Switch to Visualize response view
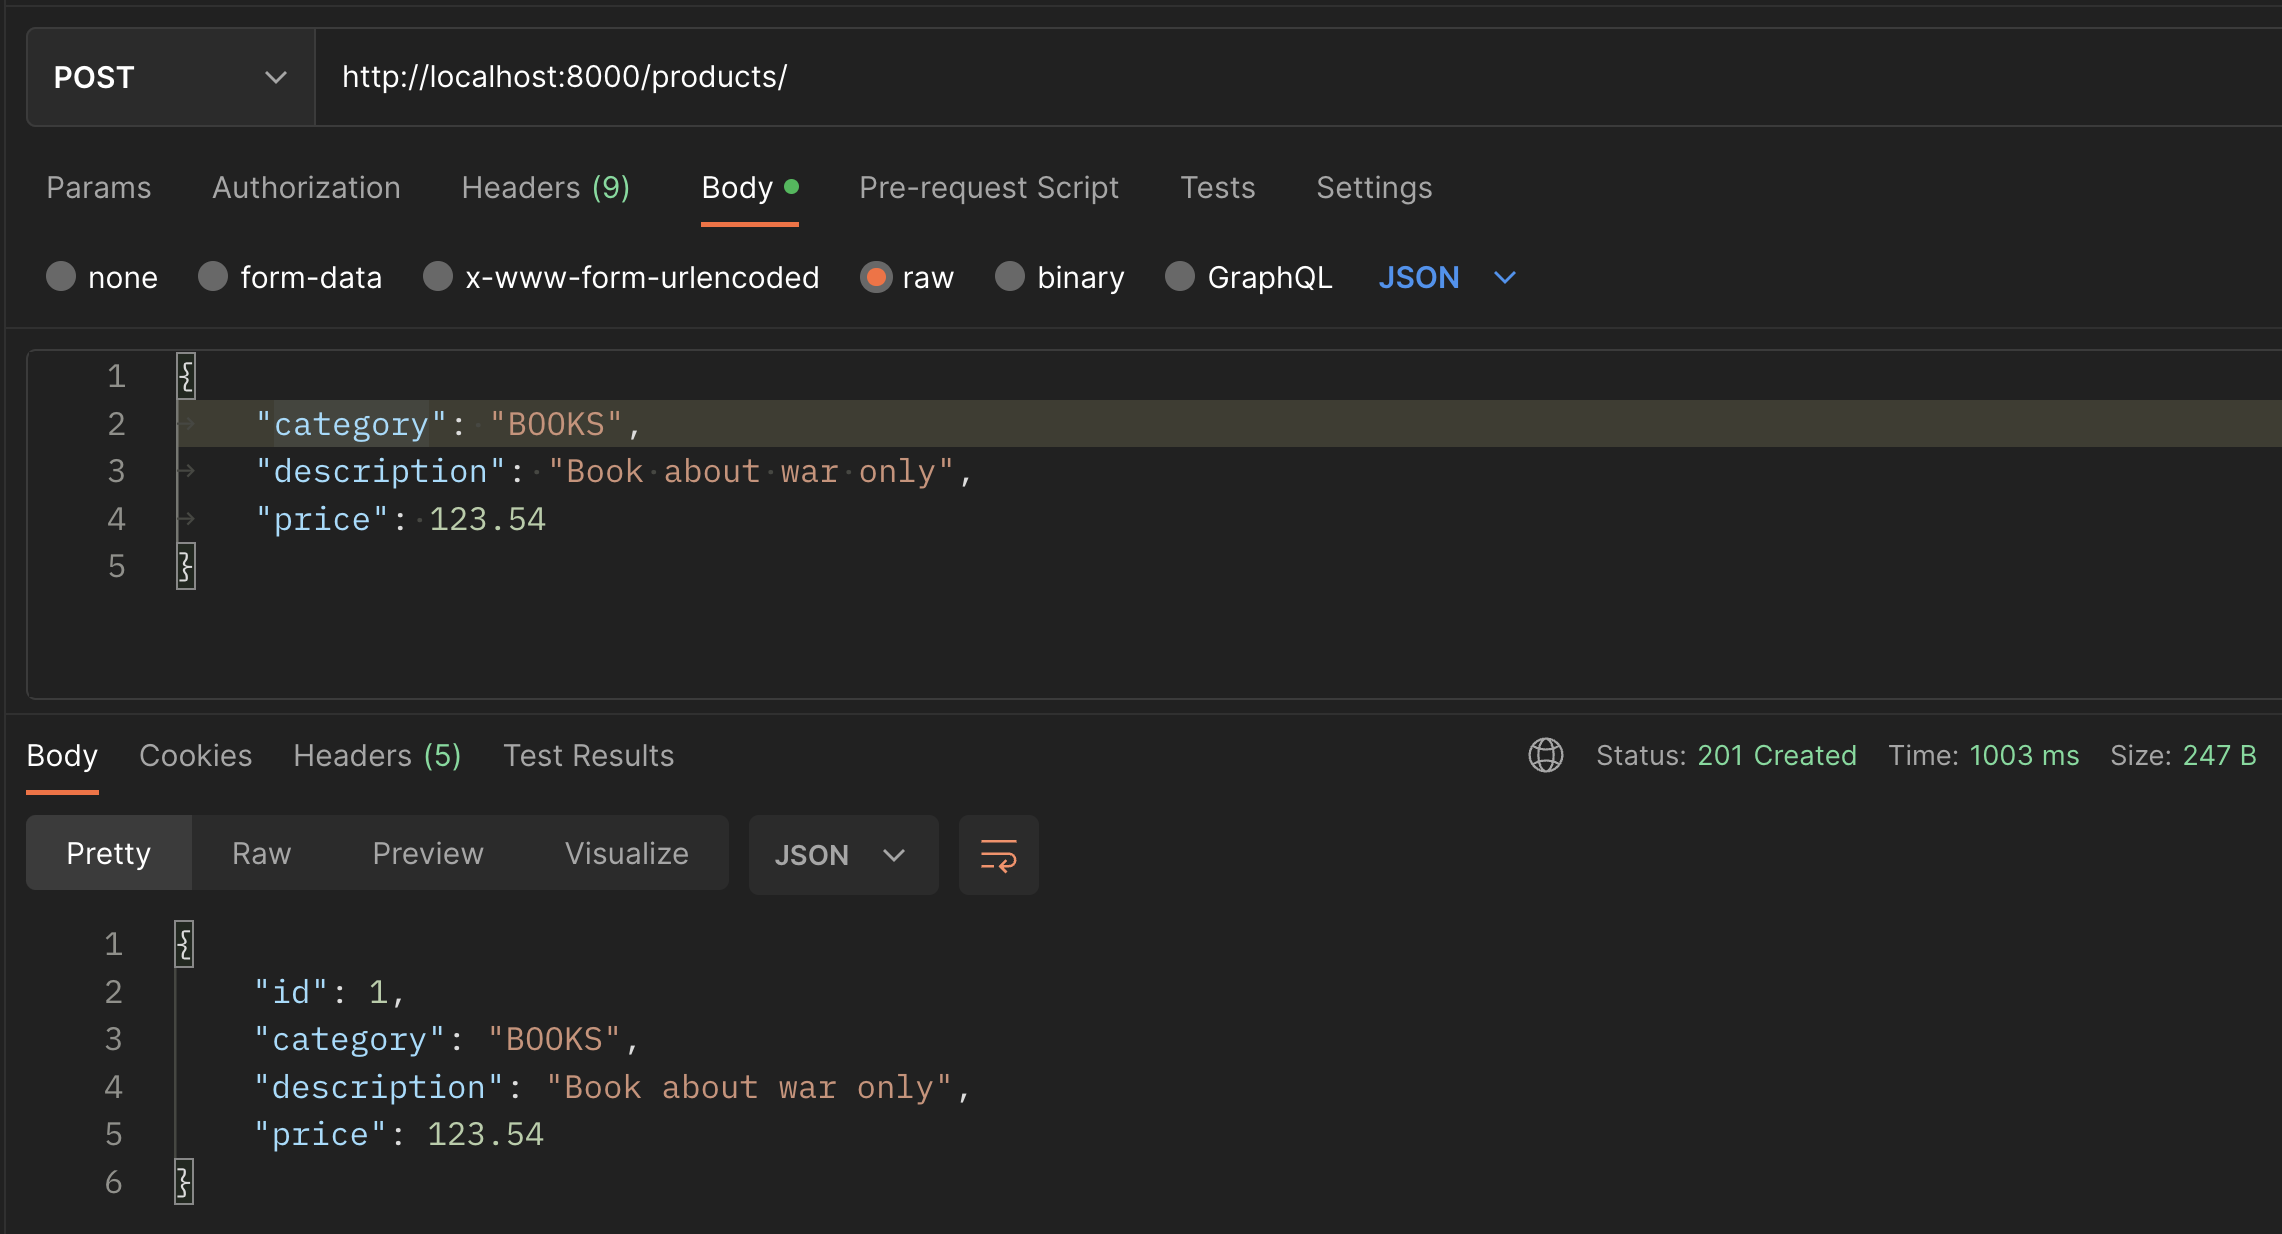Image resolution: width=2282 pixels, height=1234 pixels. click(x=626, y=853)
